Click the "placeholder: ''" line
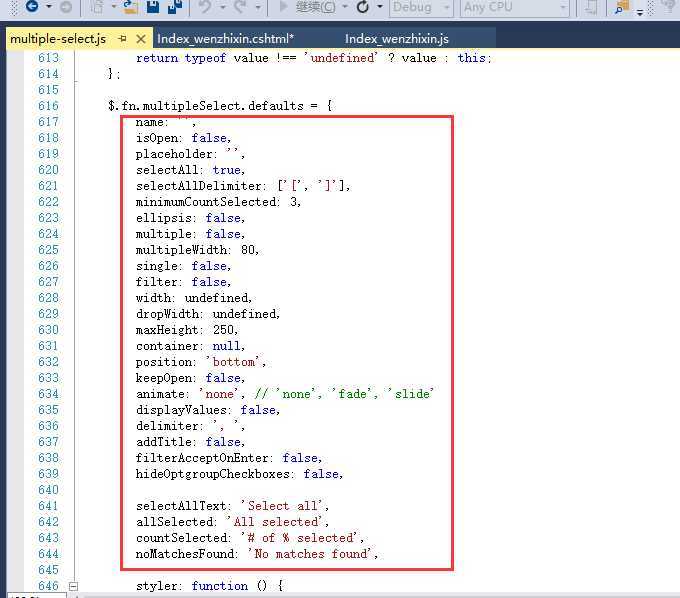680x598 pixels. click(190, 154)
